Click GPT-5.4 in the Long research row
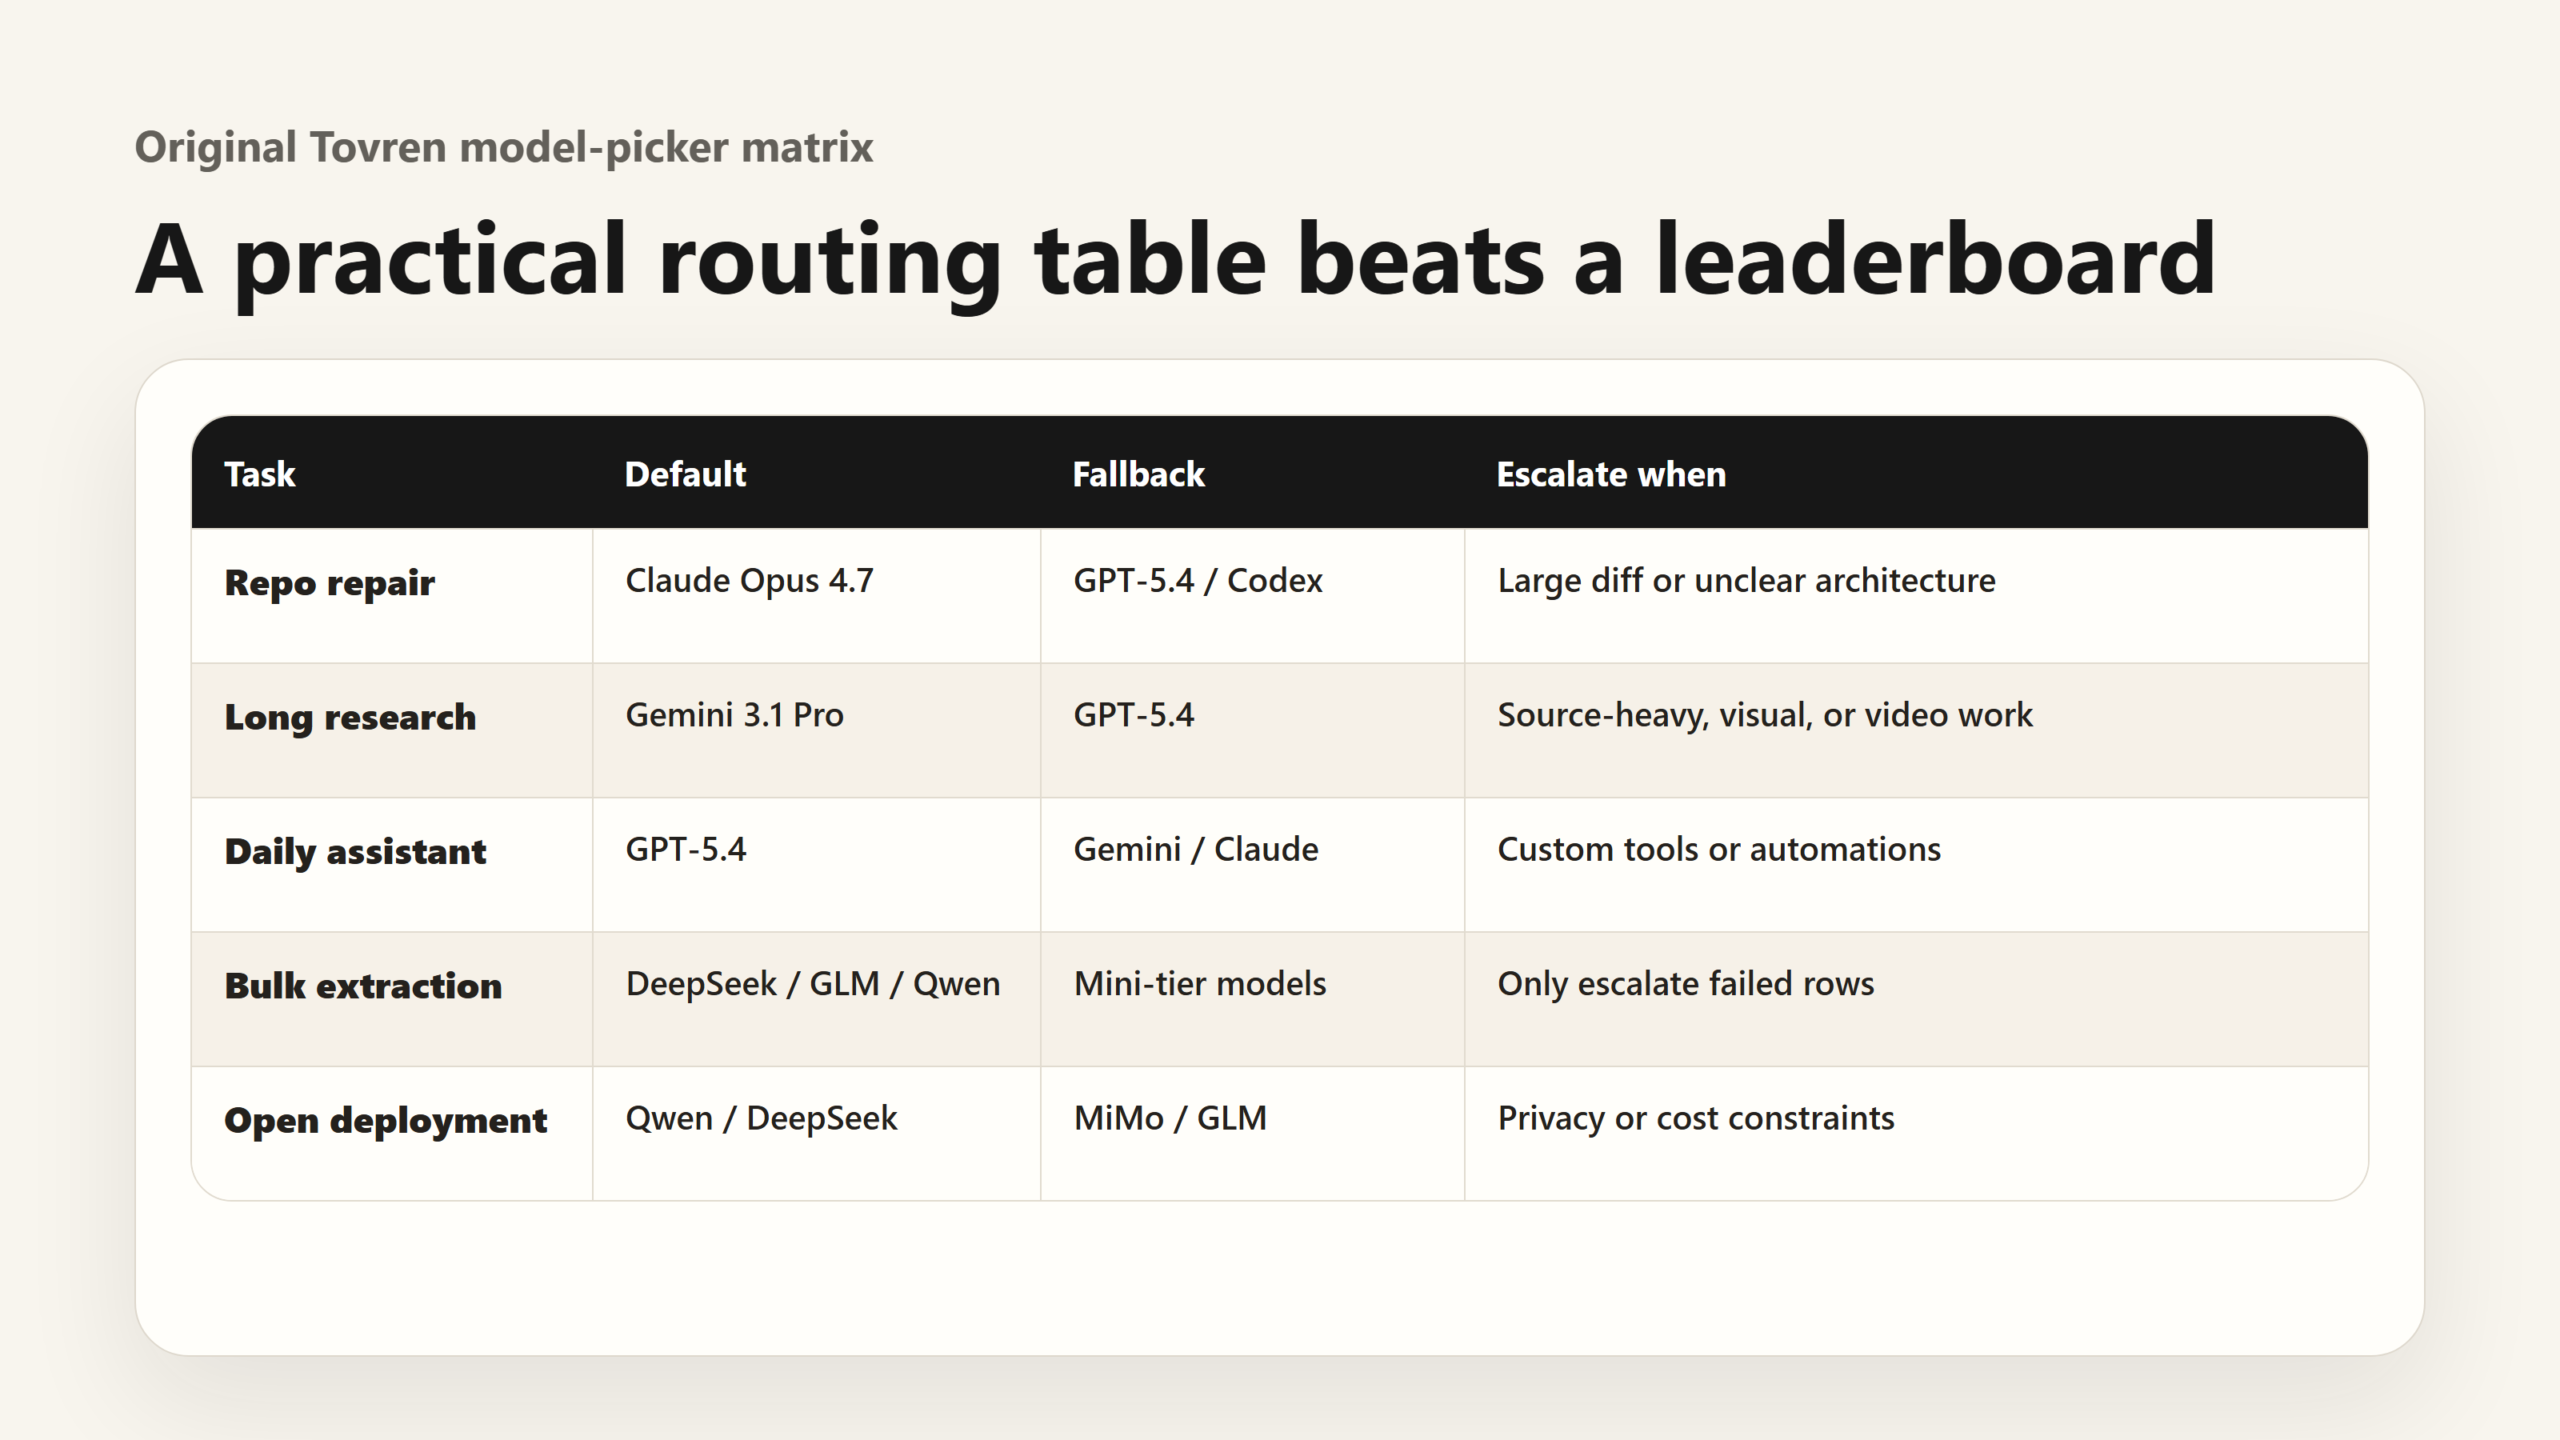 [1133, 715]
